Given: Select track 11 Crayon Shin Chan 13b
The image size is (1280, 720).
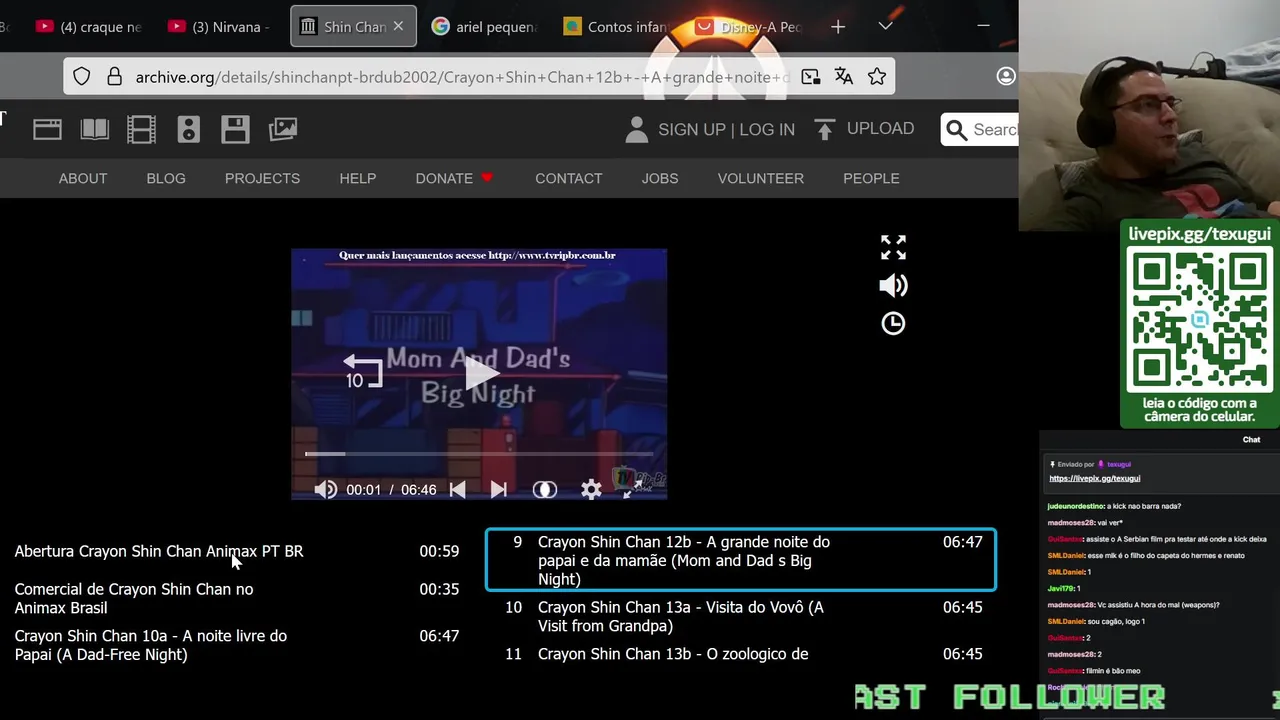Looking at the screenshot, I should click(x=741, y=654).
